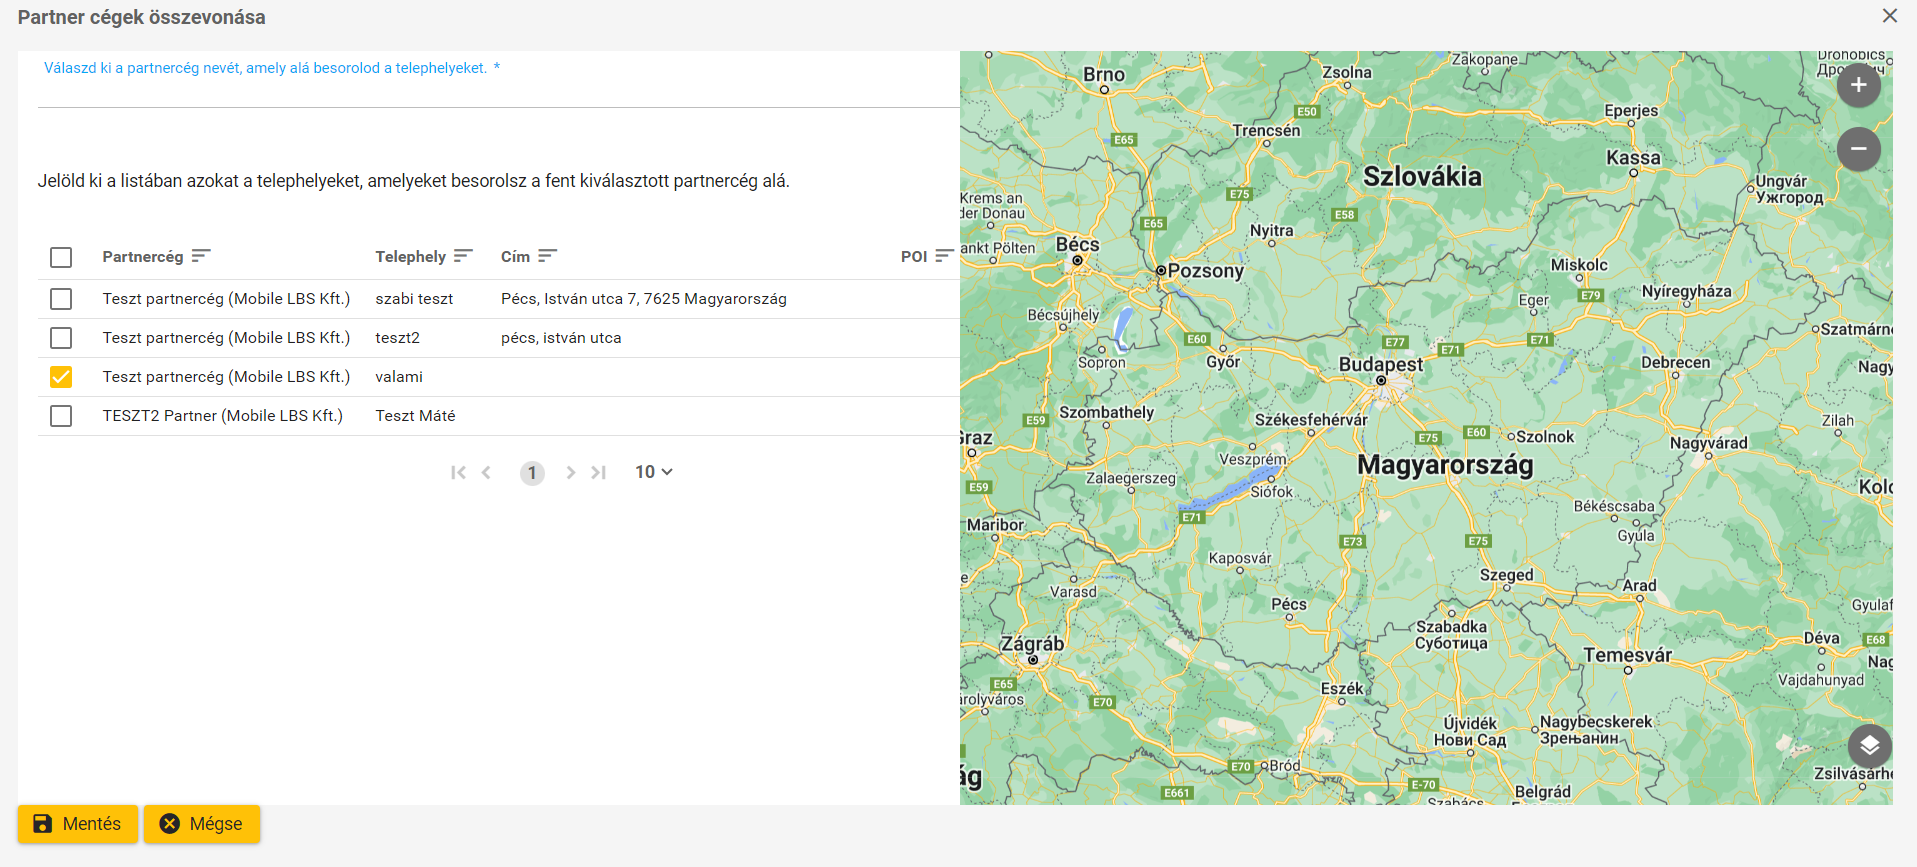The height and width of the screenshot is (867, 1917).
Task: Click the Mégse cancel button
Action: click(x=201, y=824)
